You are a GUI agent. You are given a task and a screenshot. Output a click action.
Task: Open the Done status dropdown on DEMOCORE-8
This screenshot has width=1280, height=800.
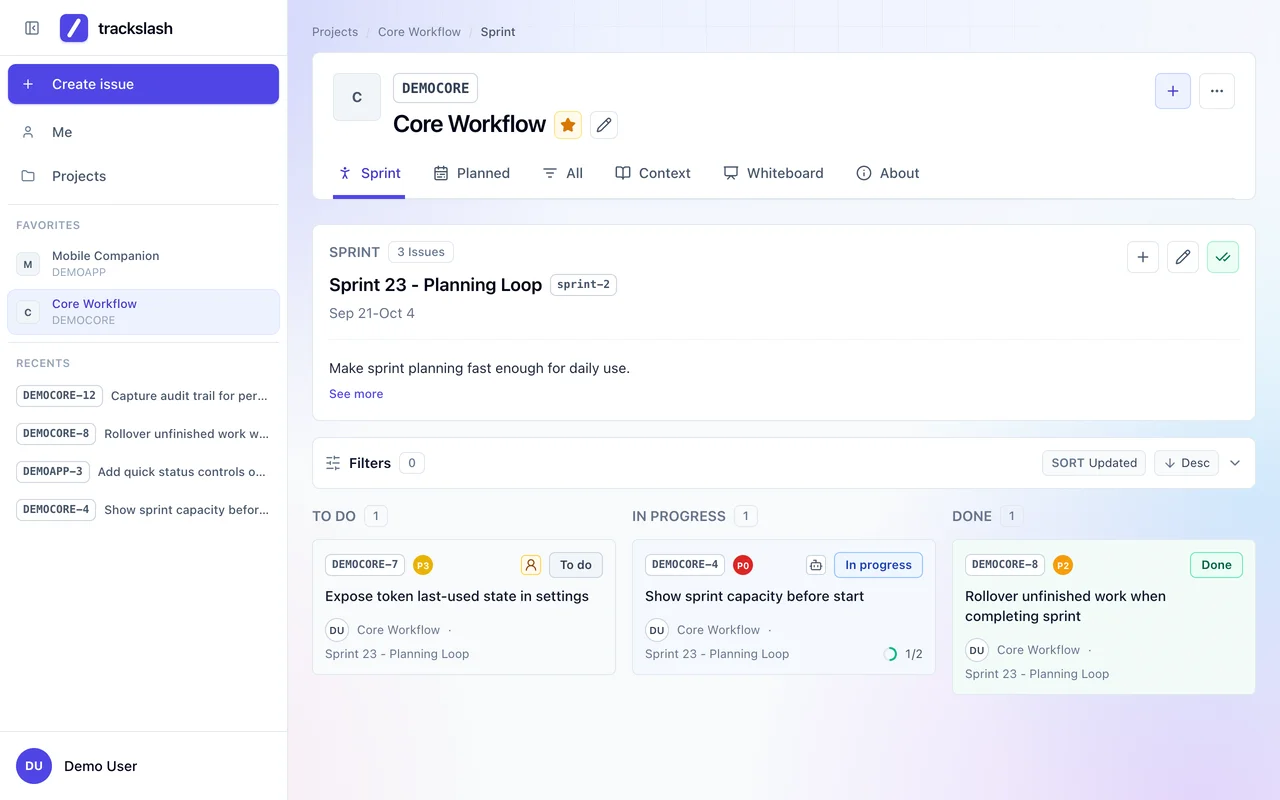tap(1216, 565)
